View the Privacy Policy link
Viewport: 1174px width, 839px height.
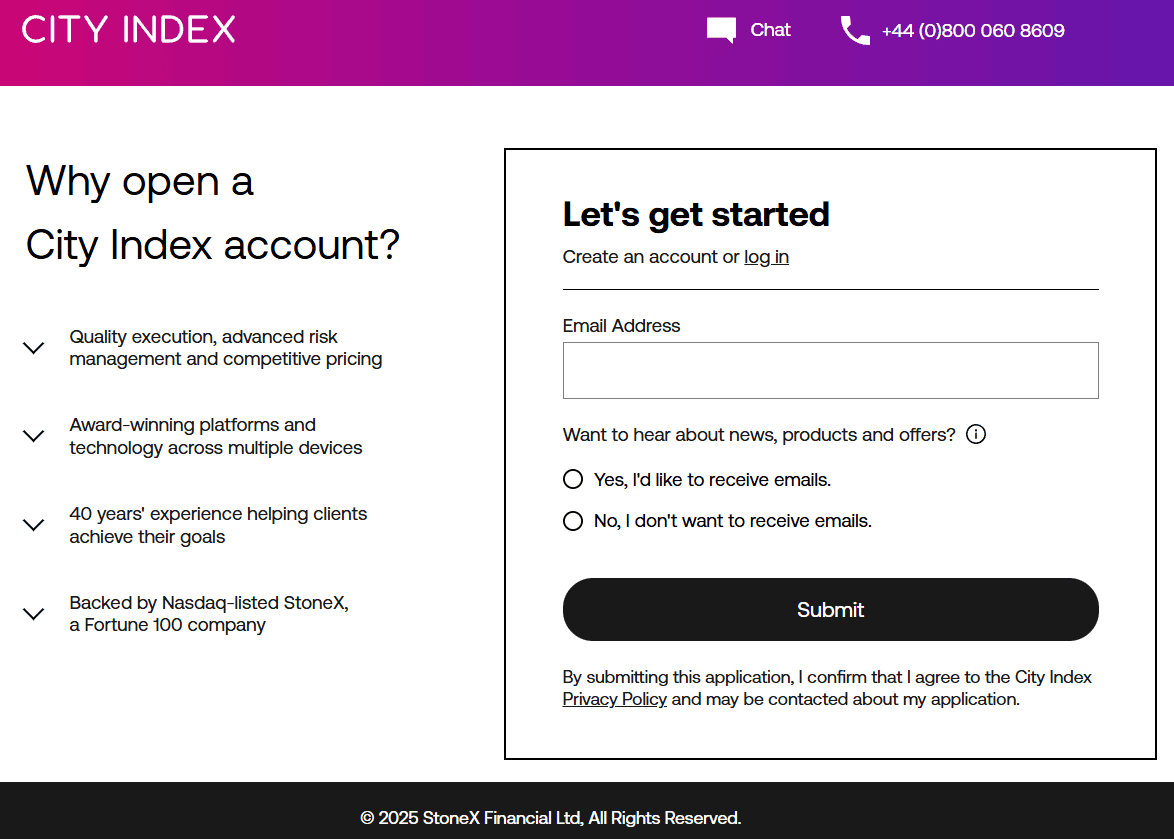(x=614, y=699)
